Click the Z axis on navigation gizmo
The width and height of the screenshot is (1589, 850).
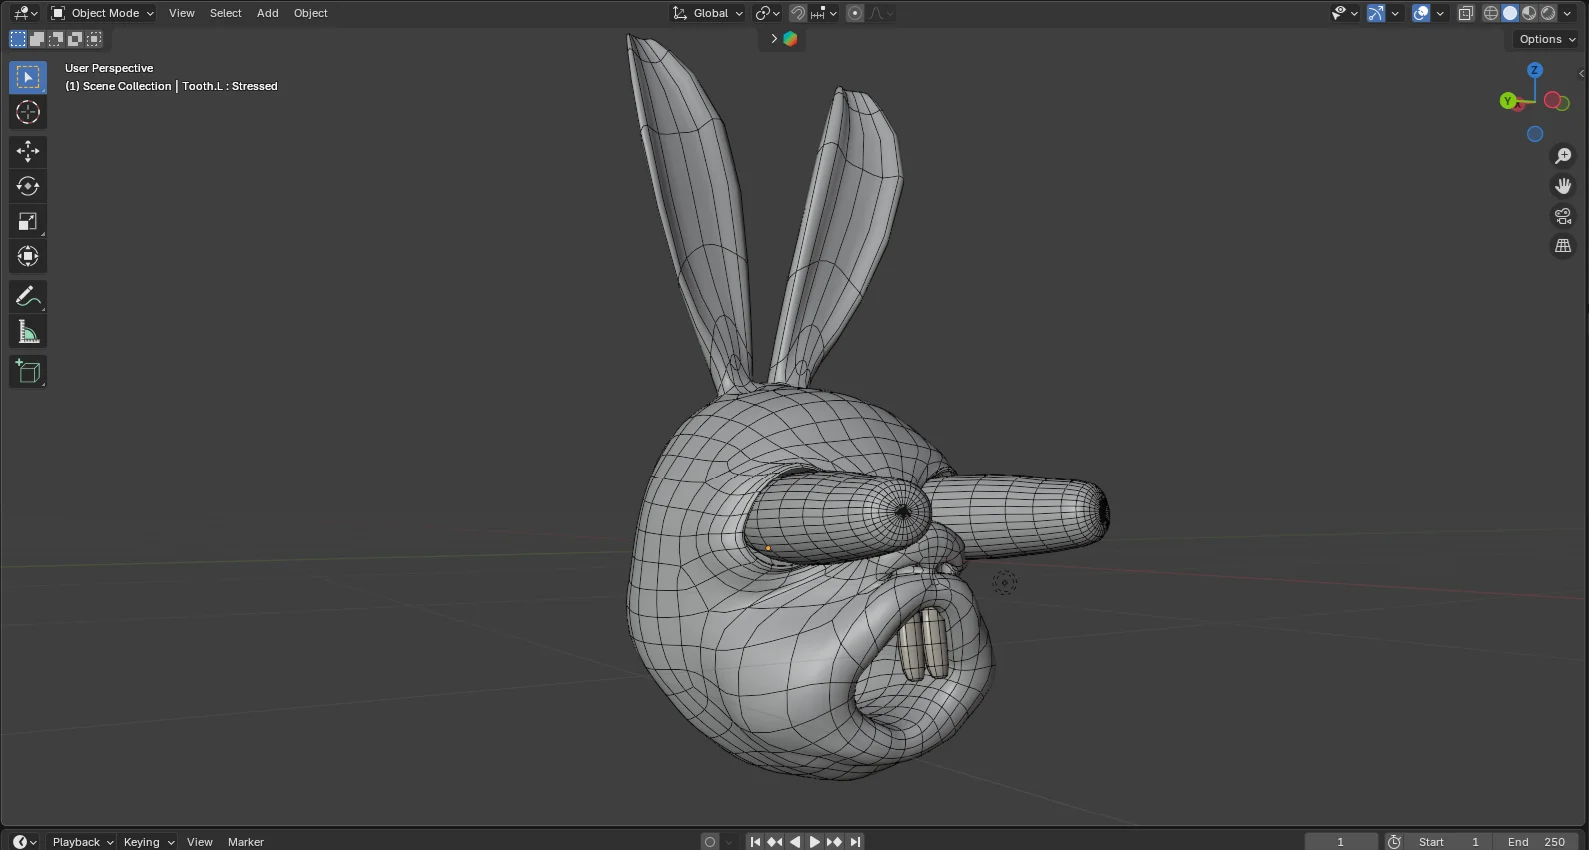pyautogui.click(x=1535, y=70)
